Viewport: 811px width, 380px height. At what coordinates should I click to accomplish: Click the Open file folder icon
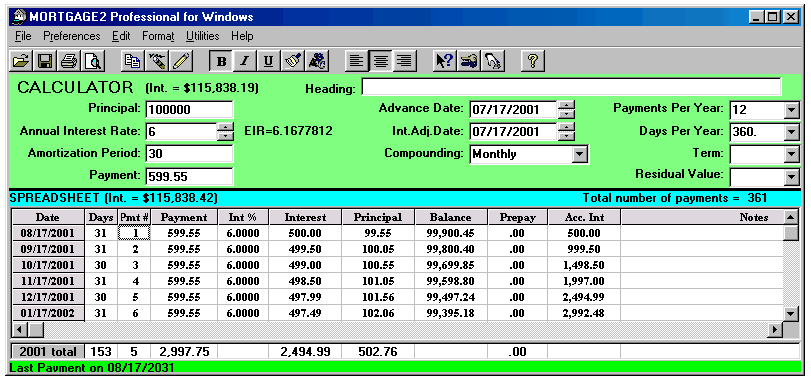pyautogui.click(x=22, y=62)
